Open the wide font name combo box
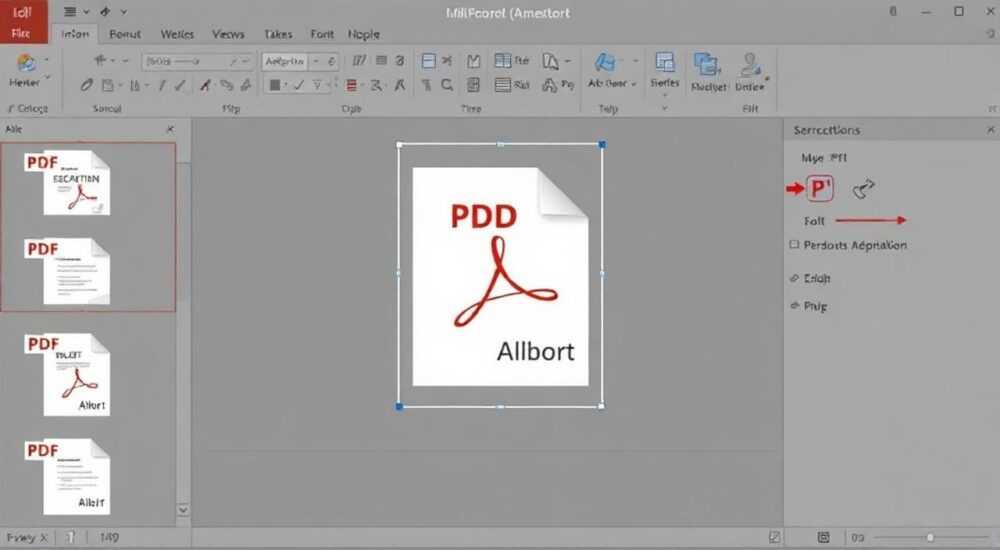Screen dimensions: 1000x550 point(197,61)
